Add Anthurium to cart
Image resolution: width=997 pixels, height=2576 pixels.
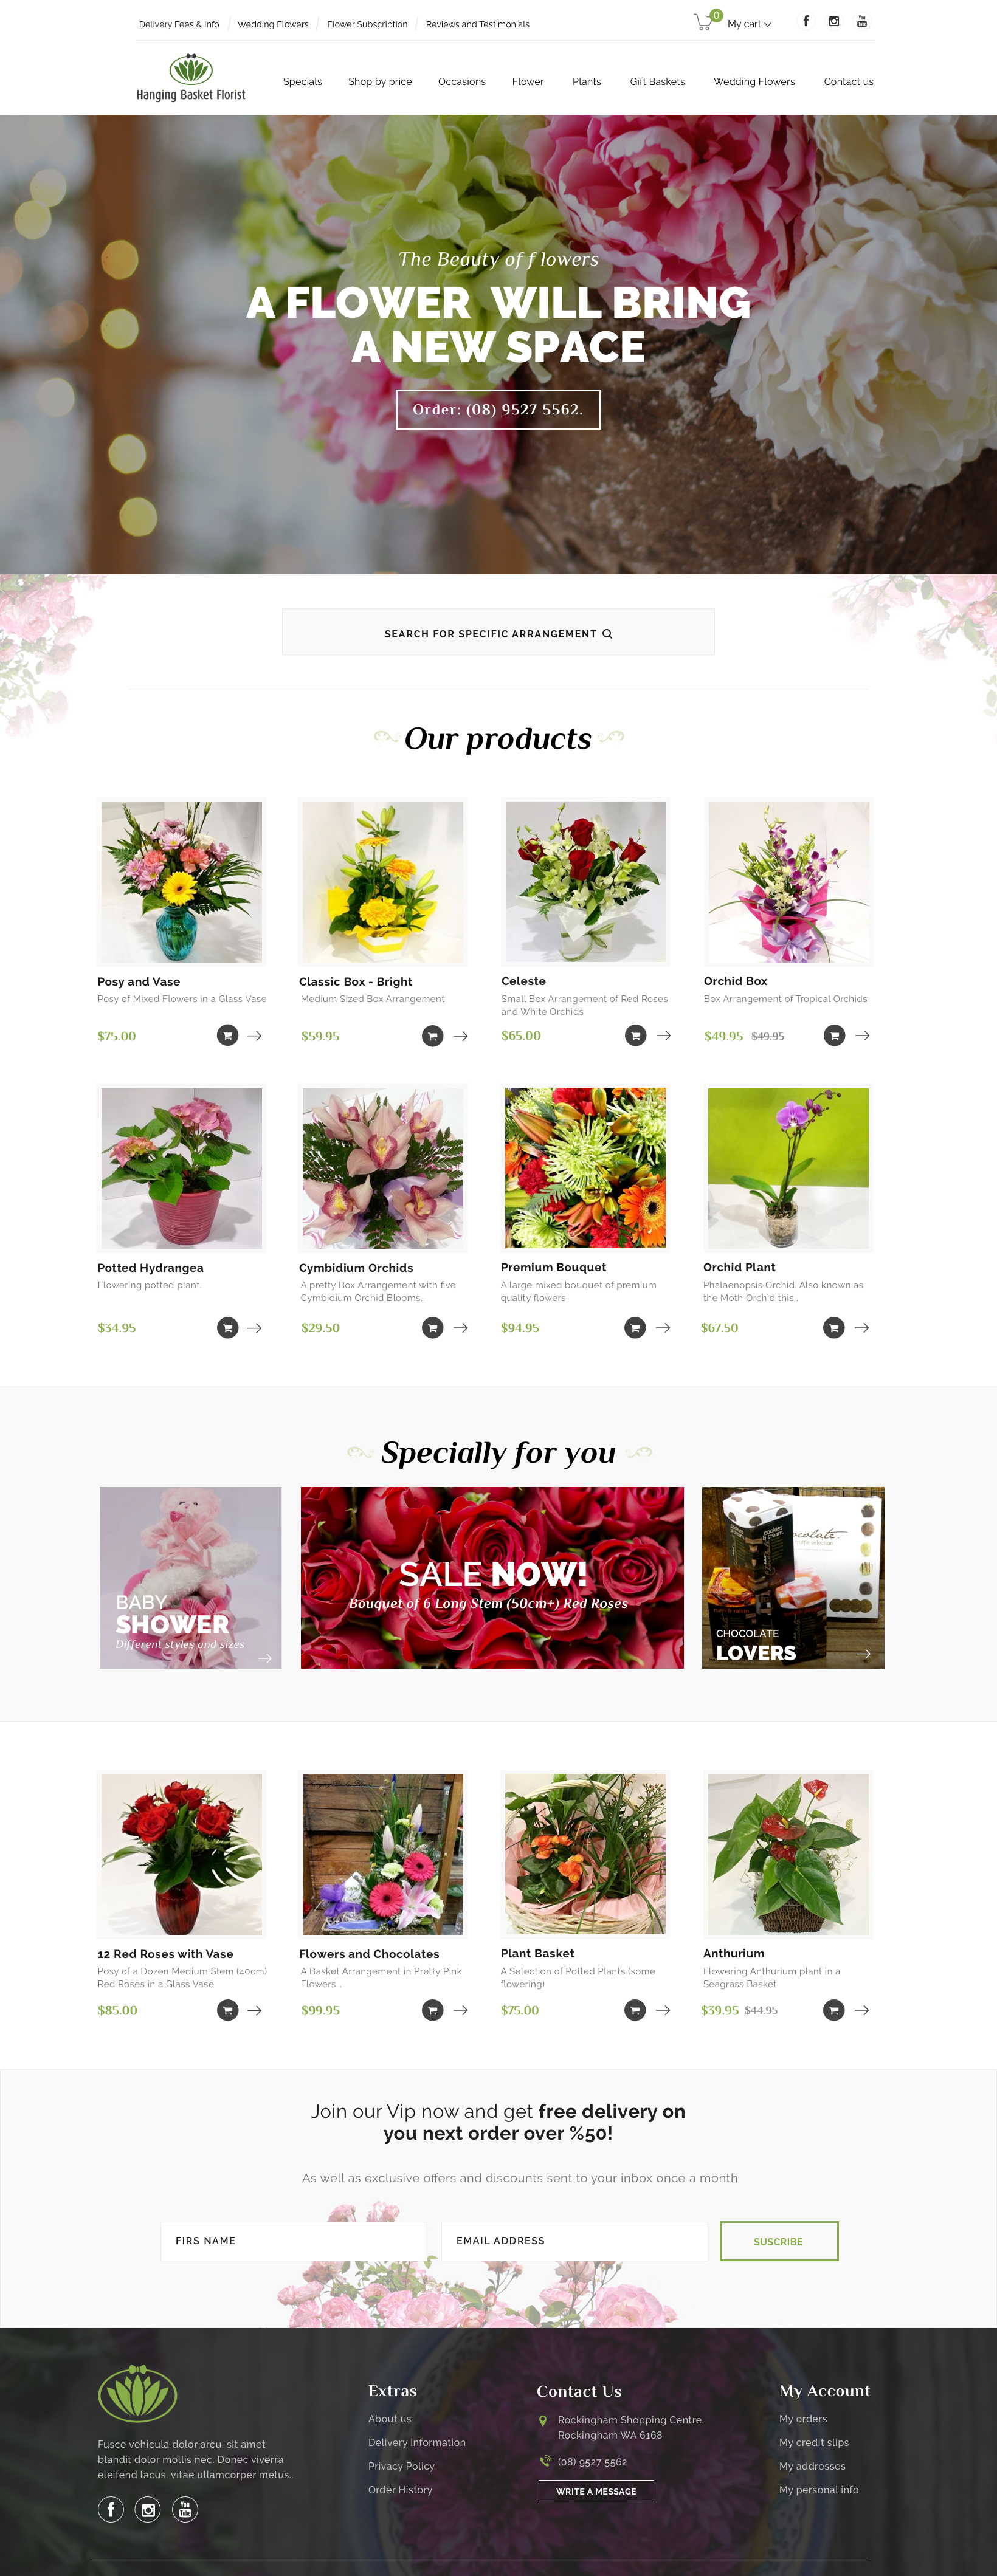[834, 2009]
